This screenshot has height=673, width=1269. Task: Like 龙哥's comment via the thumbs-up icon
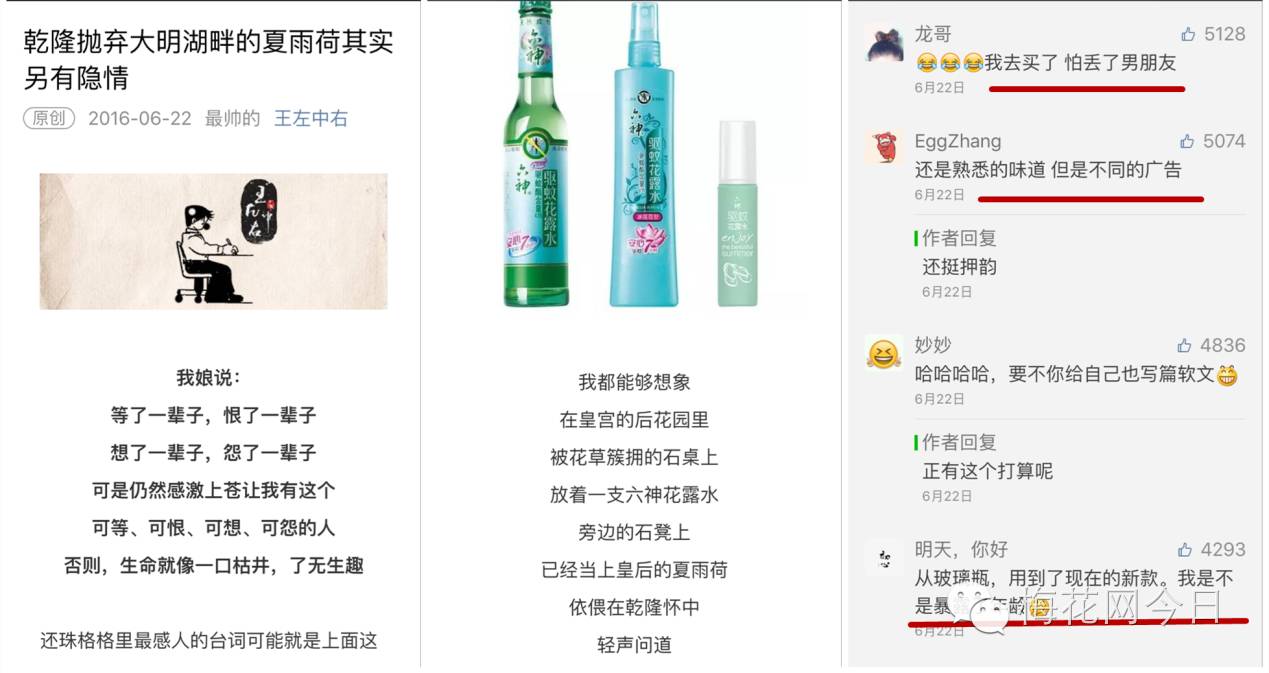[1188, 34]
